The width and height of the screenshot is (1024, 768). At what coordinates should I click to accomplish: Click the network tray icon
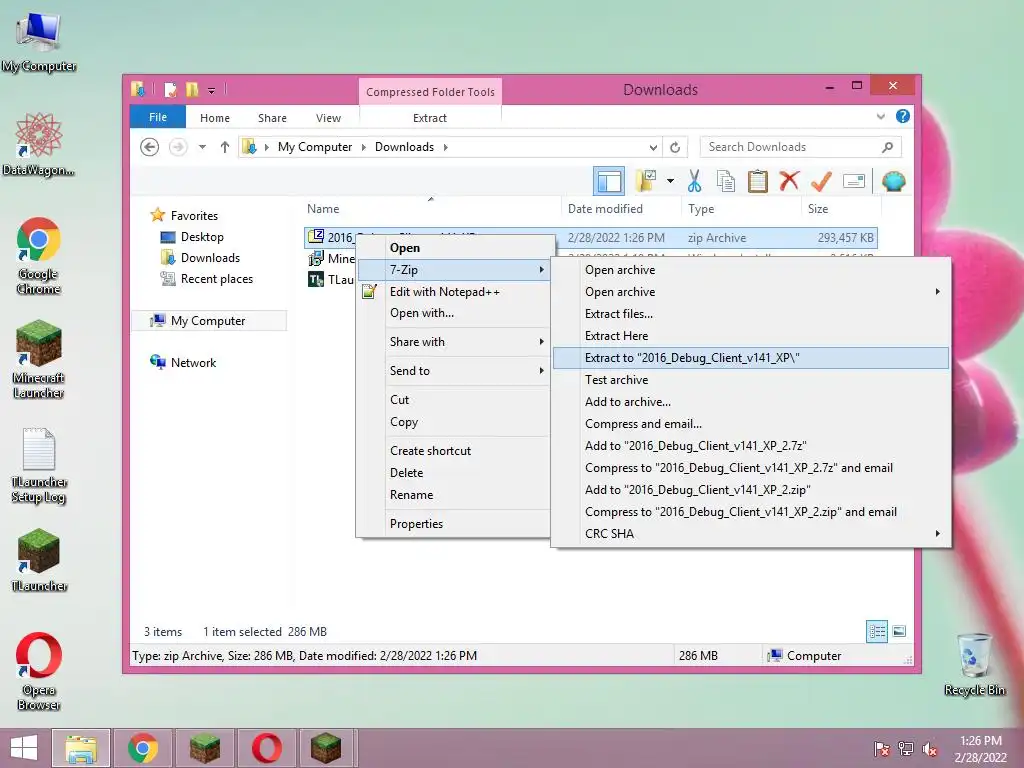coord(906,749)
